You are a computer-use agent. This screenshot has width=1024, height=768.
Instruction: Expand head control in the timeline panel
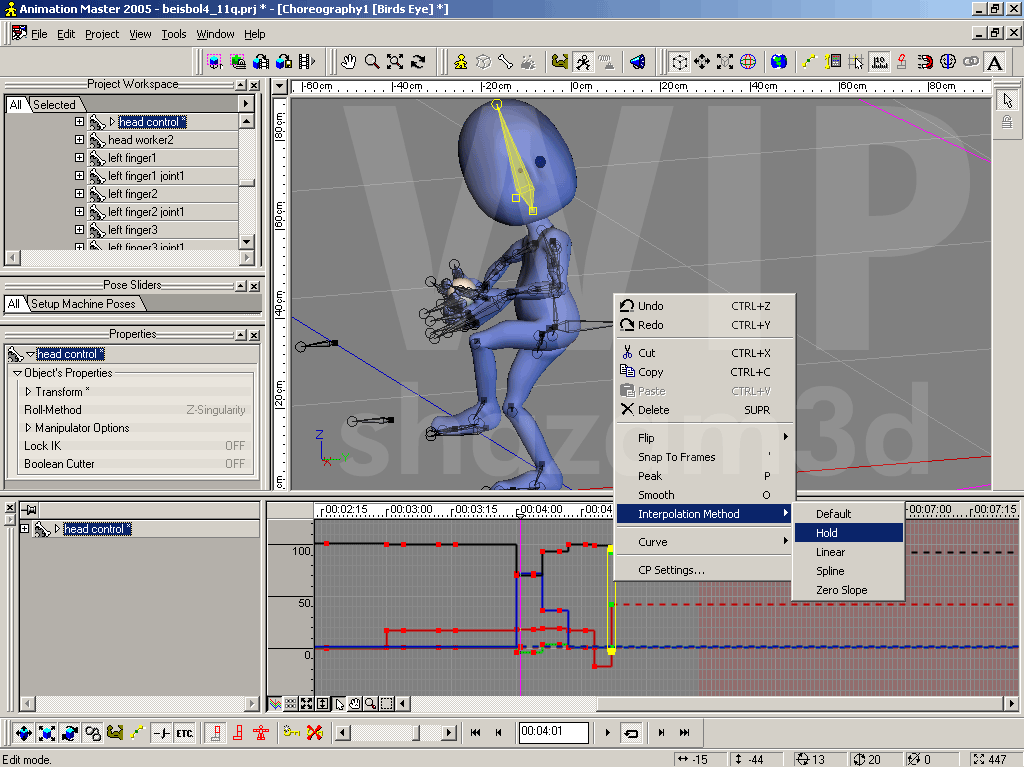coord(24,528)
